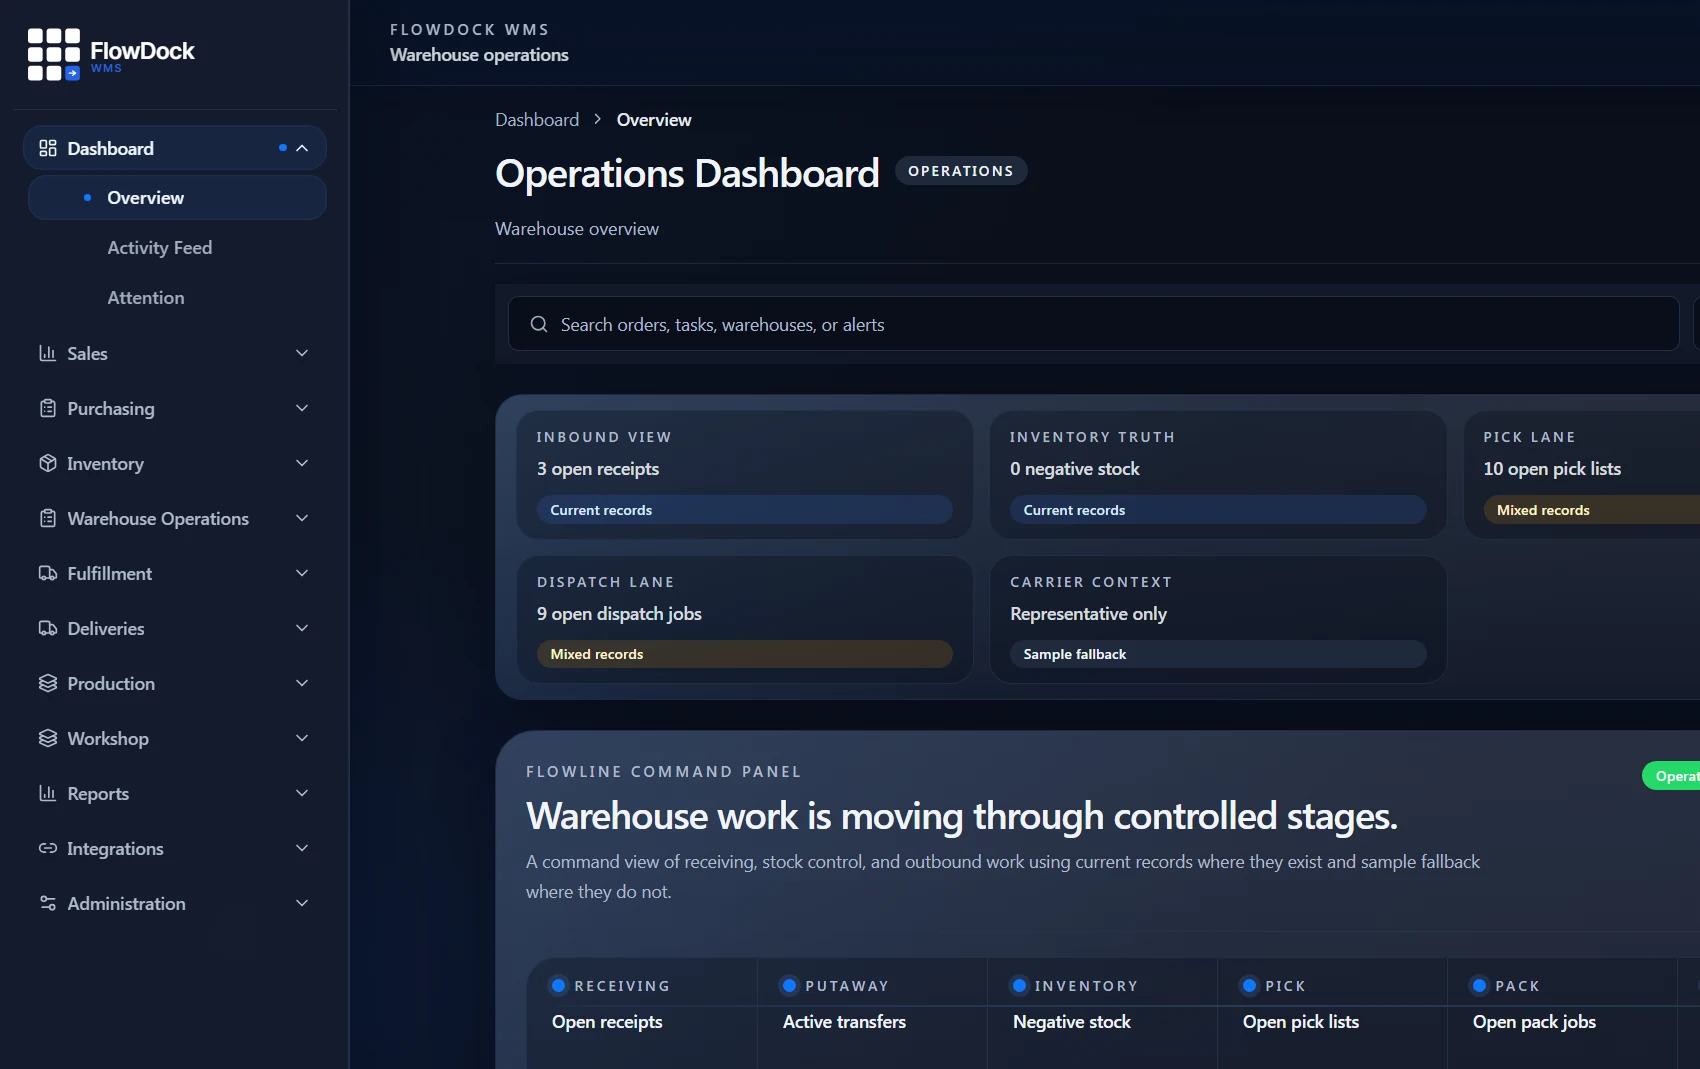The width and height of the screenshot is (1700, 1069).
Task: Click the Overview breadcrumb item
Action: (x=654, y=119)
